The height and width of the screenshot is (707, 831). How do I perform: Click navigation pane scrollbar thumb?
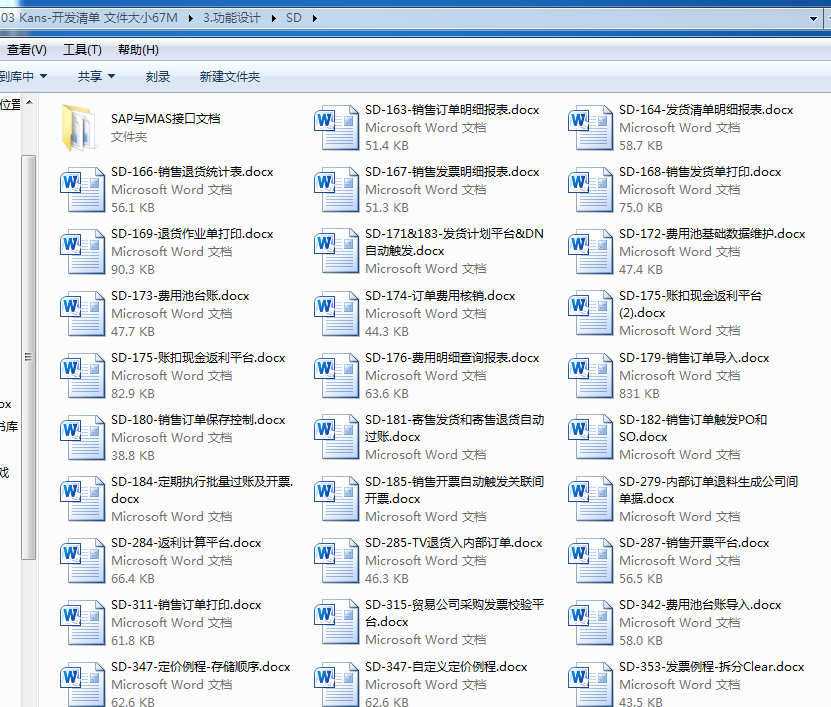click(x=29, y=357)
